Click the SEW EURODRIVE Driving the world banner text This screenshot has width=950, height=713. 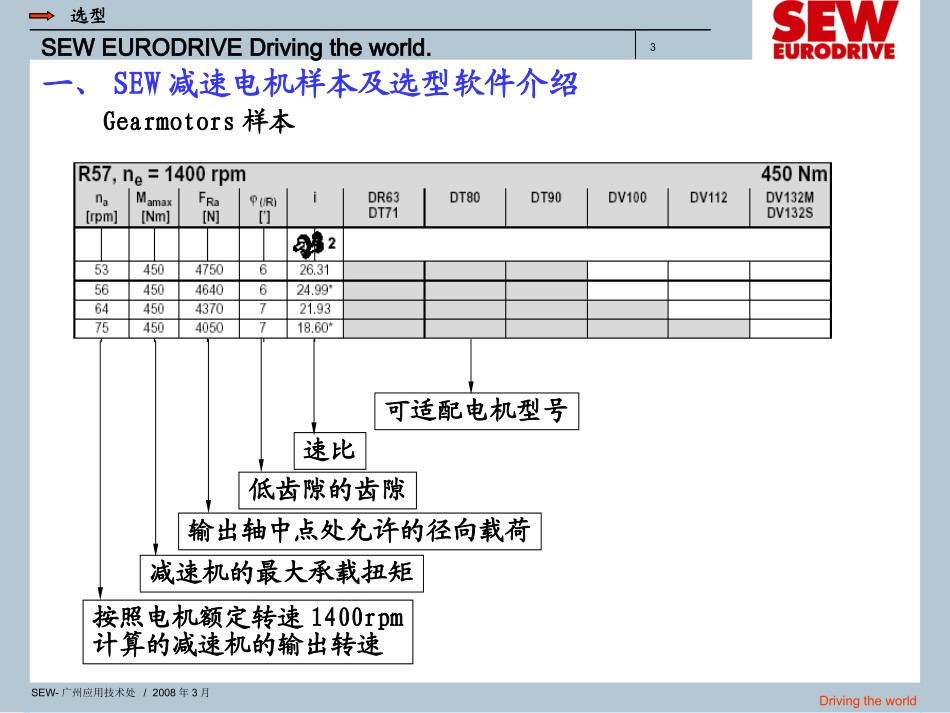pyautogui.click(x=236, y=47)
